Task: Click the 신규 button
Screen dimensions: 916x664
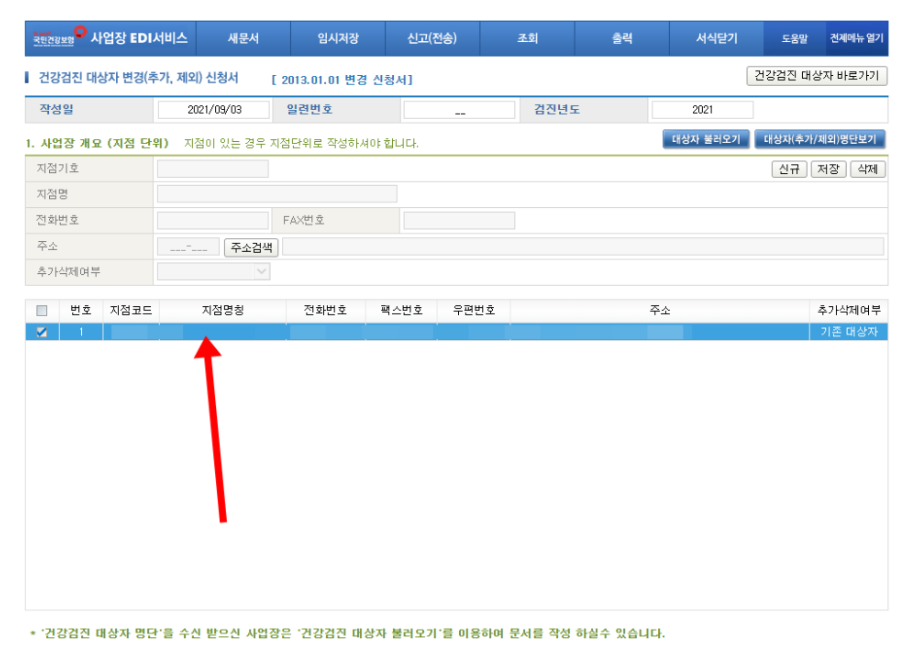Action: [x=789, y=169]
